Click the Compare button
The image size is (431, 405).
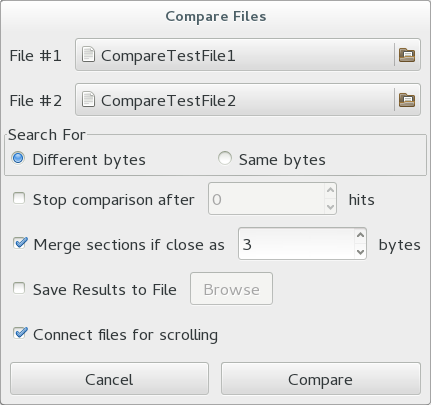pyautogui.click(x=321, y=379)
